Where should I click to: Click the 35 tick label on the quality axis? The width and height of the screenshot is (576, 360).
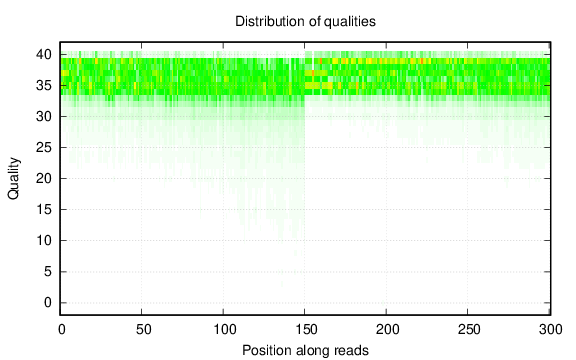44,86
